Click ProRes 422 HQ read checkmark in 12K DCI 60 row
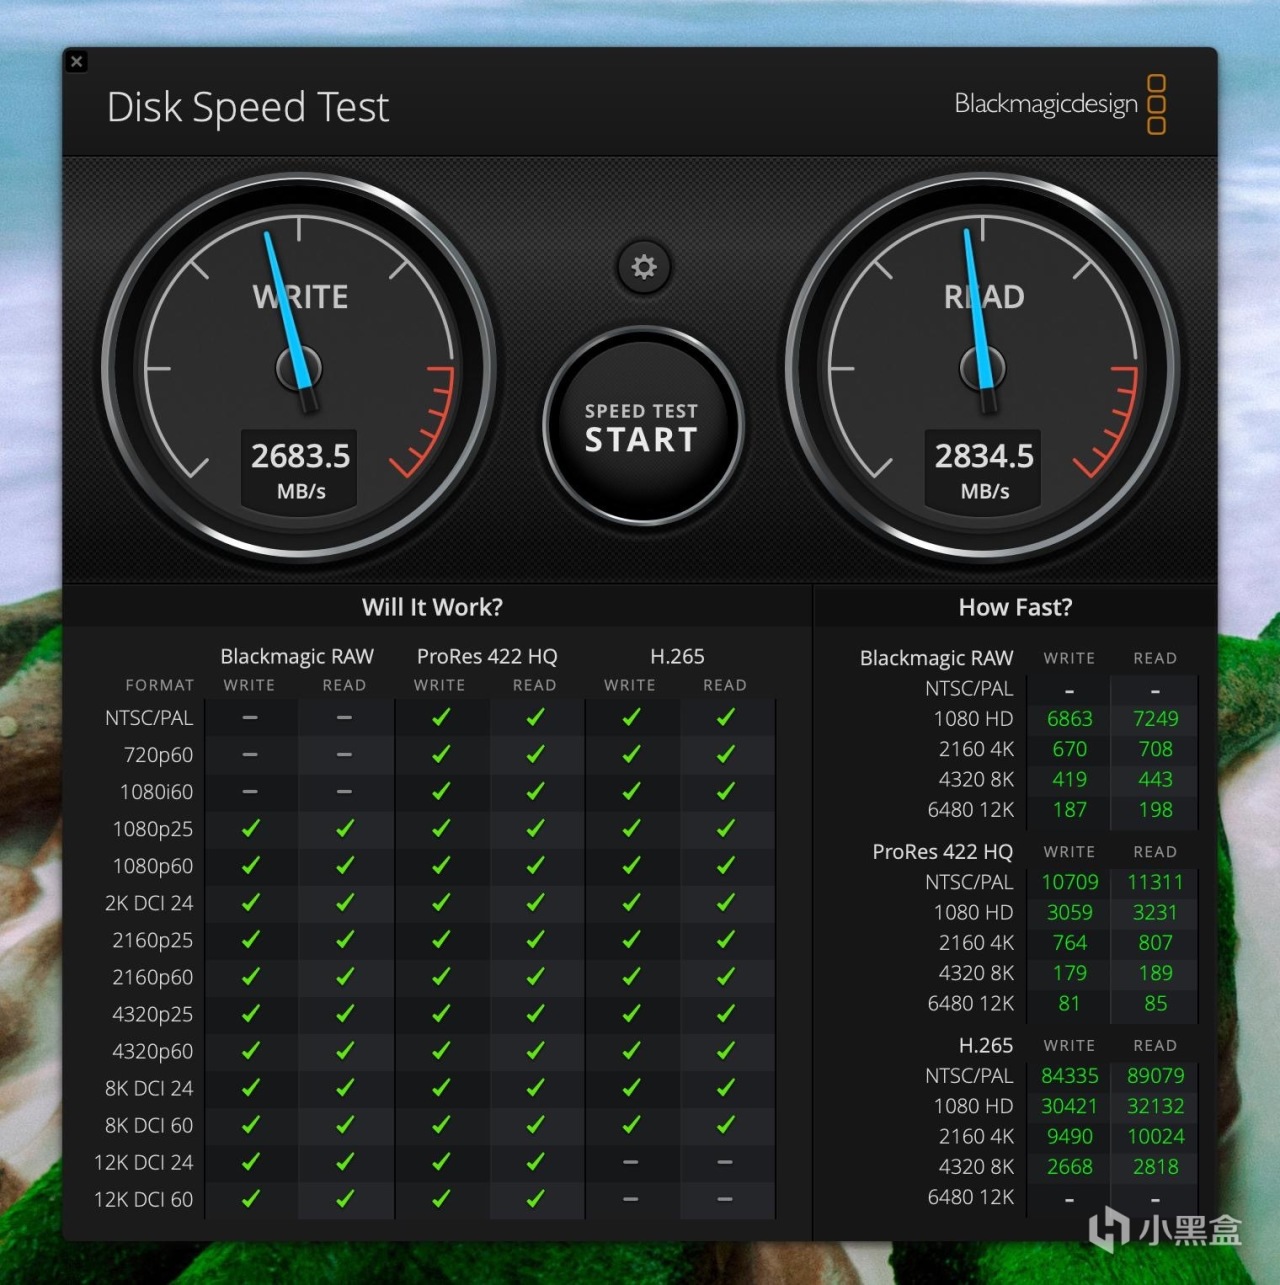1280x1285 pixels. pyautogui.click(x=536, y=1198)
